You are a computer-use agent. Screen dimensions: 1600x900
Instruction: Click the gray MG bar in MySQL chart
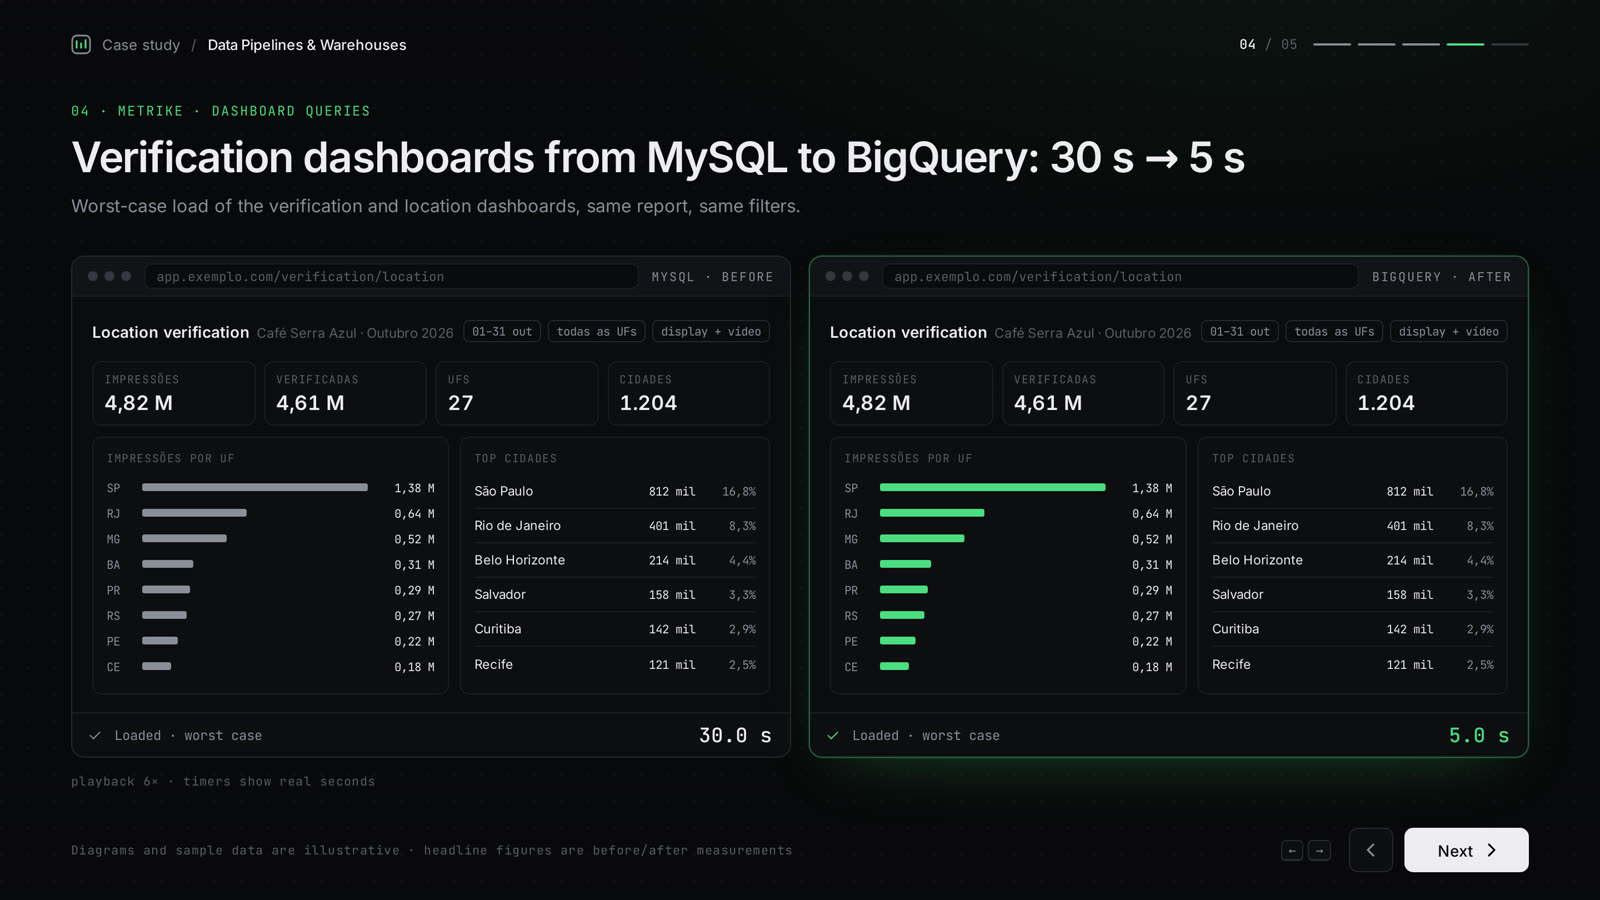pyautogui.click(x=184, y=538)
